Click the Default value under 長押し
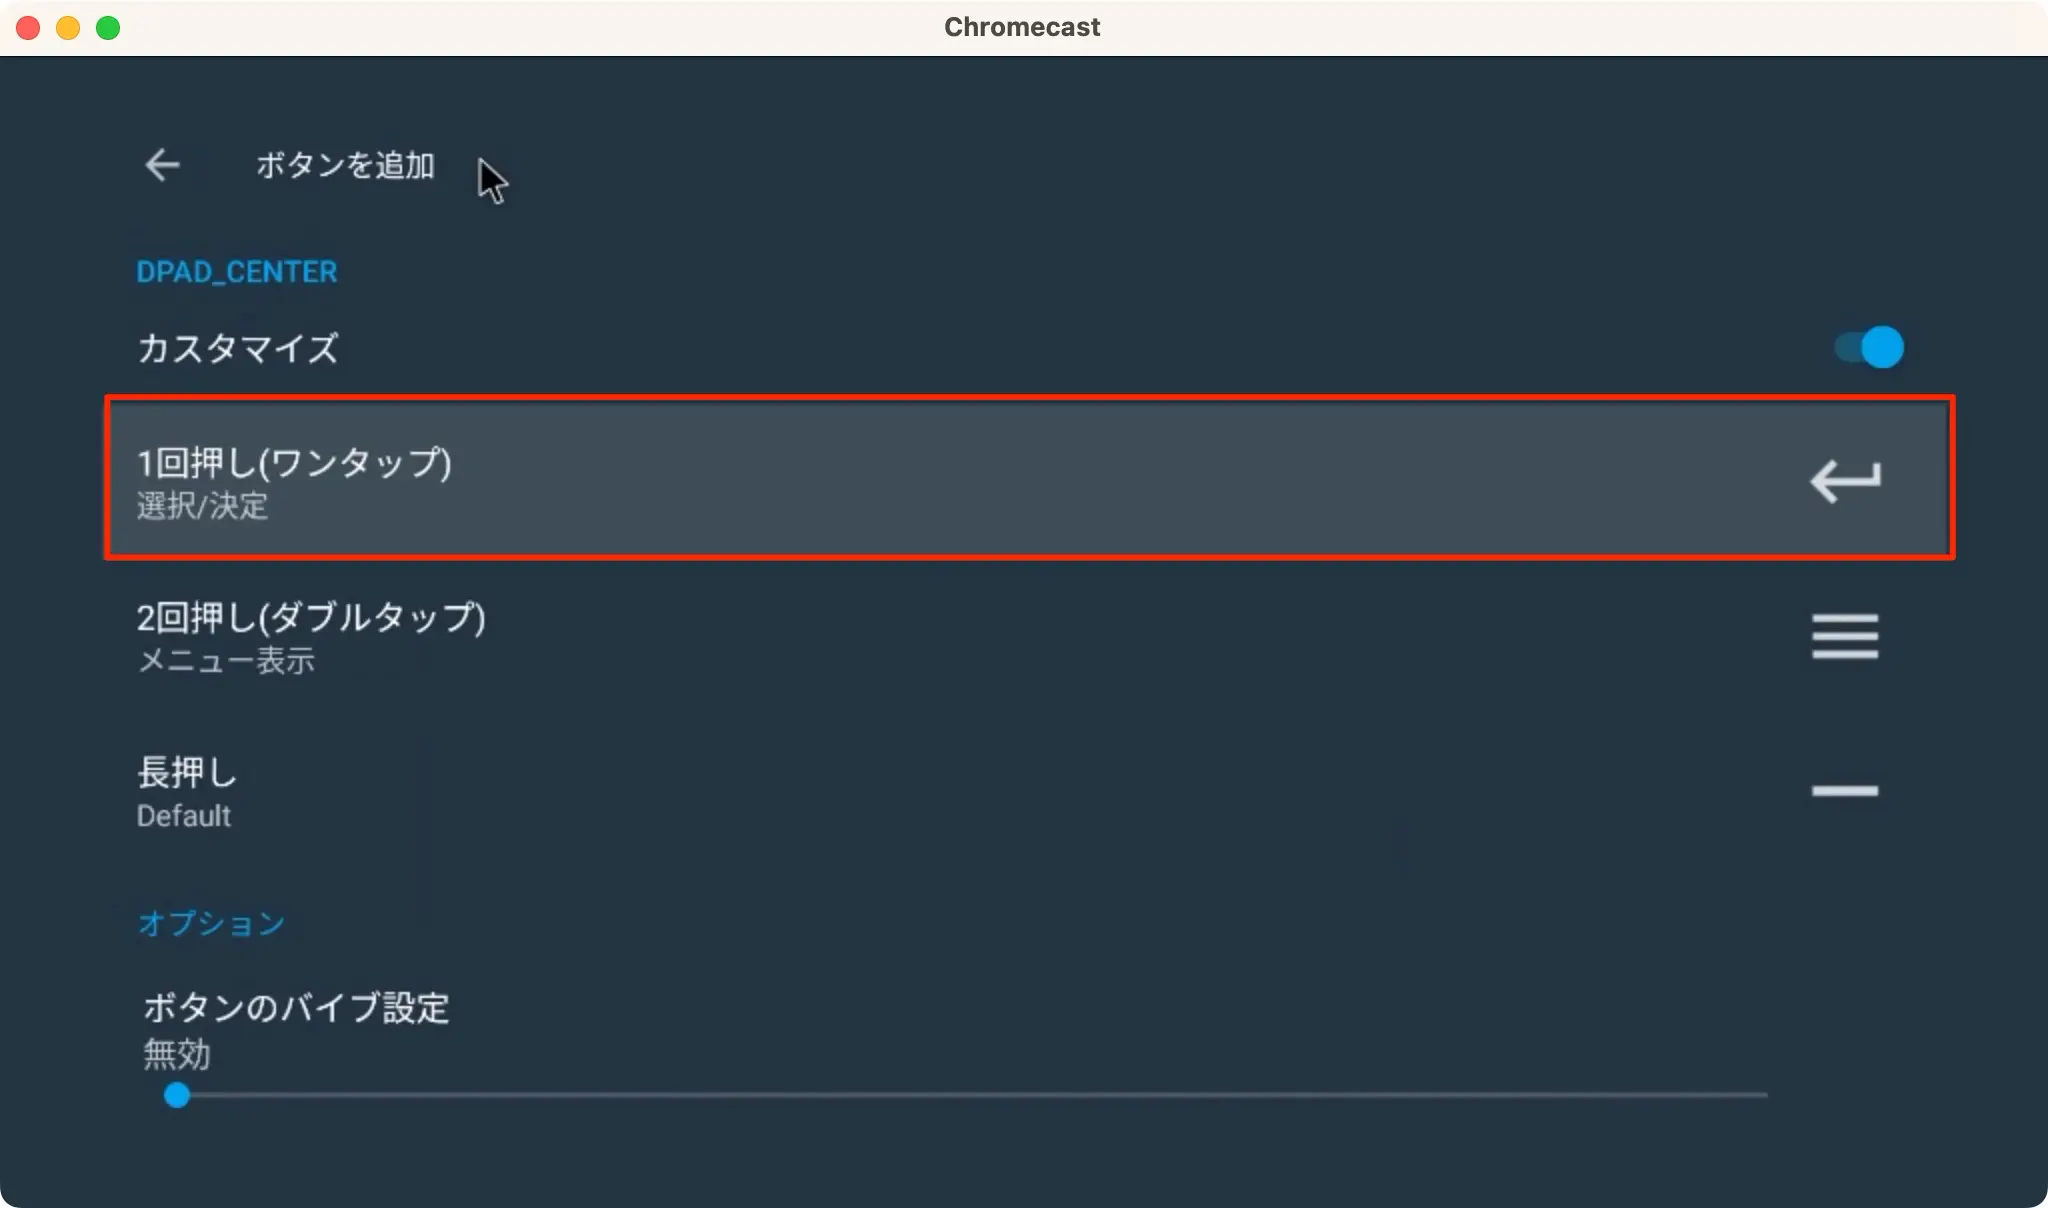Viewport: 2048px width, 1208px height. click(x=183, y=816)
